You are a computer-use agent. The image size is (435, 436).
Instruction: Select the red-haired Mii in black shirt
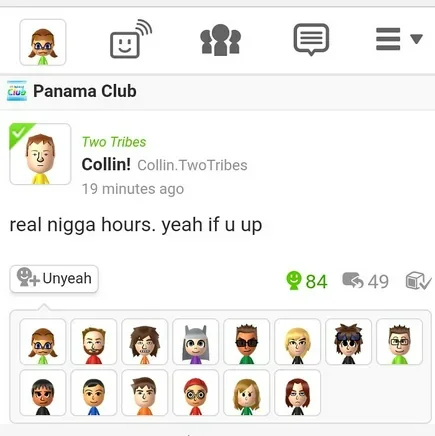point(297,393)
